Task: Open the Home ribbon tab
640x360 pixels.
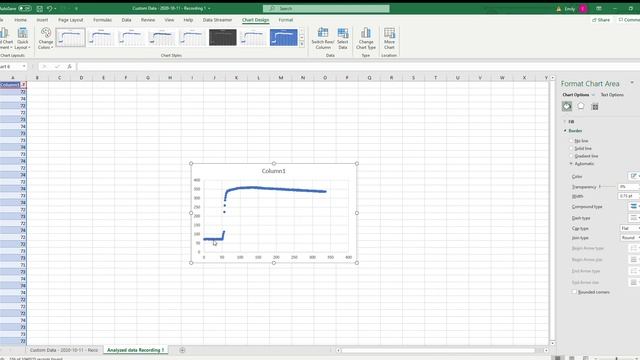Action: click(x=20, y=20)
